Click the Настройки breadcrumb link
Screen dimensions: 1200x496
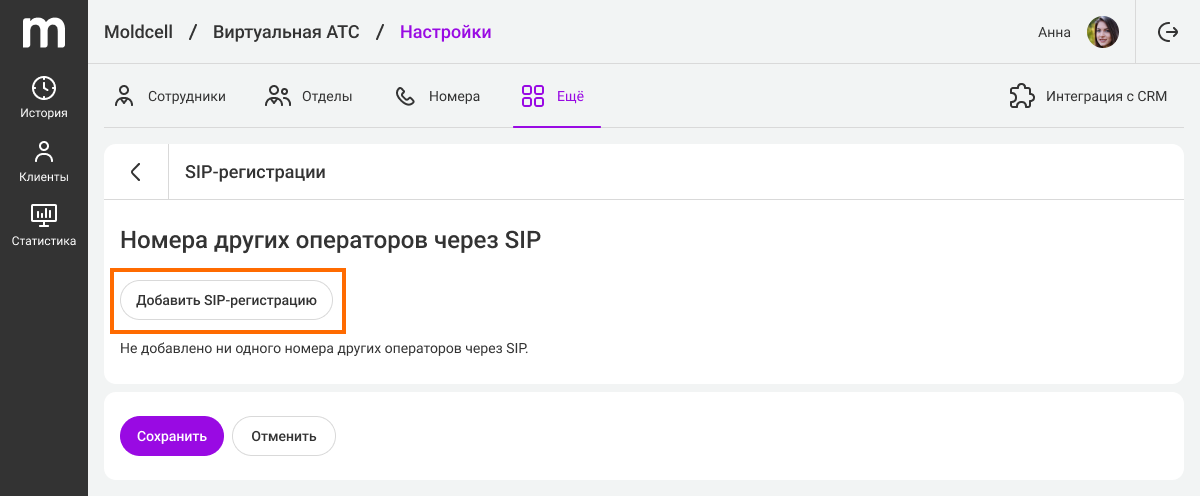click(x=445, y=32)
